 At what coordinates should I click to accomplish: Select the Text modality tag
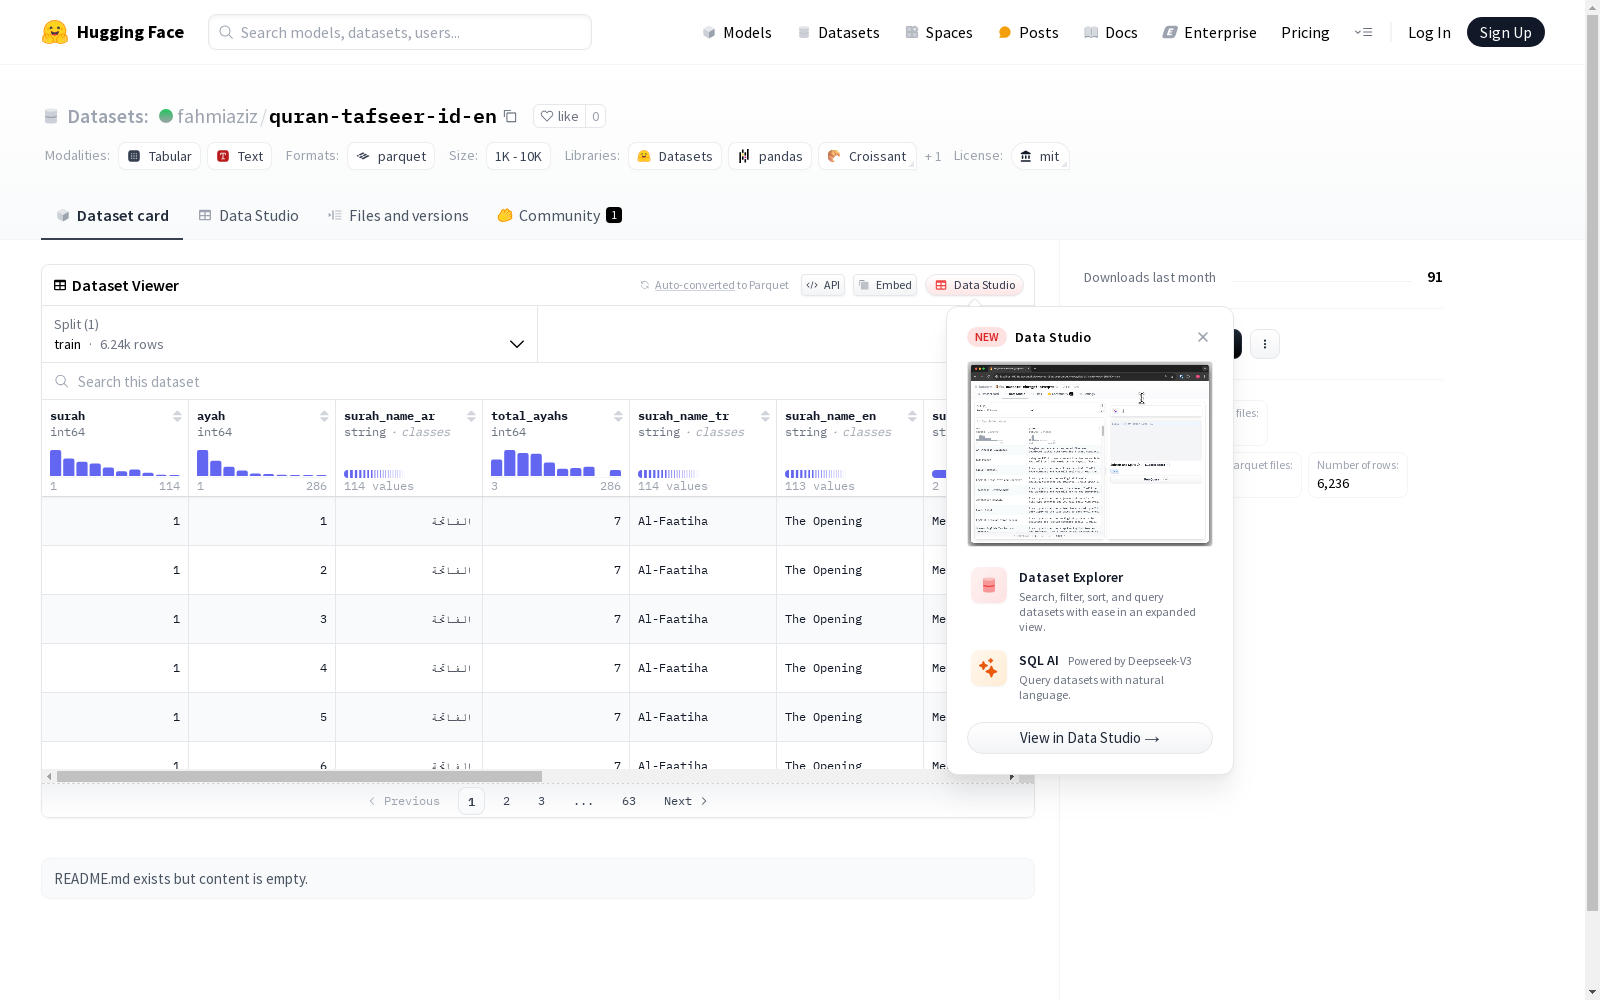coord(240,156)
